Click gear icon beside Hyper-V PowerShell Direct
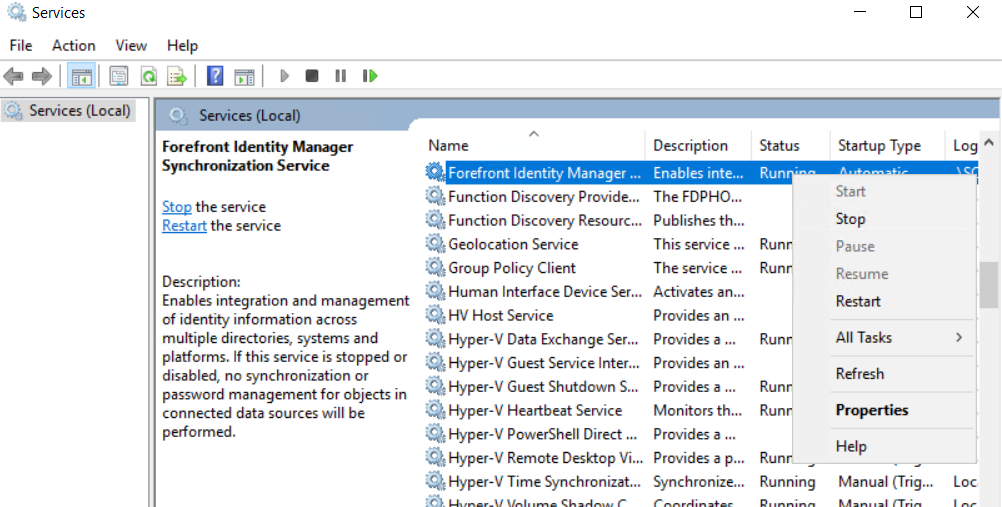This screenshot has height=507, width=1002. 435,433
